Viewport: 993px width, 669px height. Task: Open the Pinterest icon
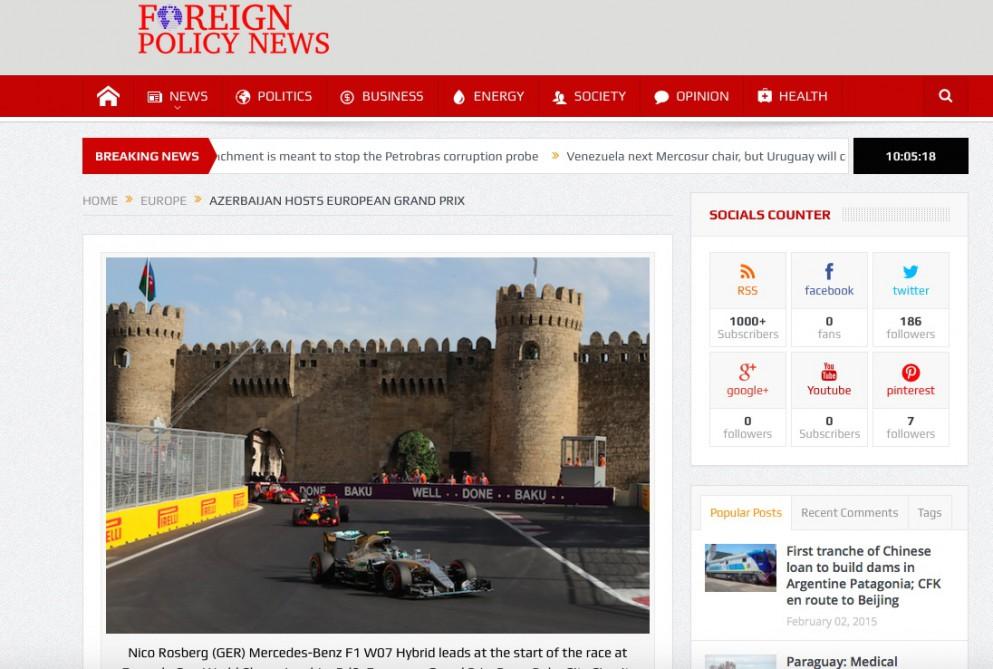pyautogui.click(x=910, y=372)
